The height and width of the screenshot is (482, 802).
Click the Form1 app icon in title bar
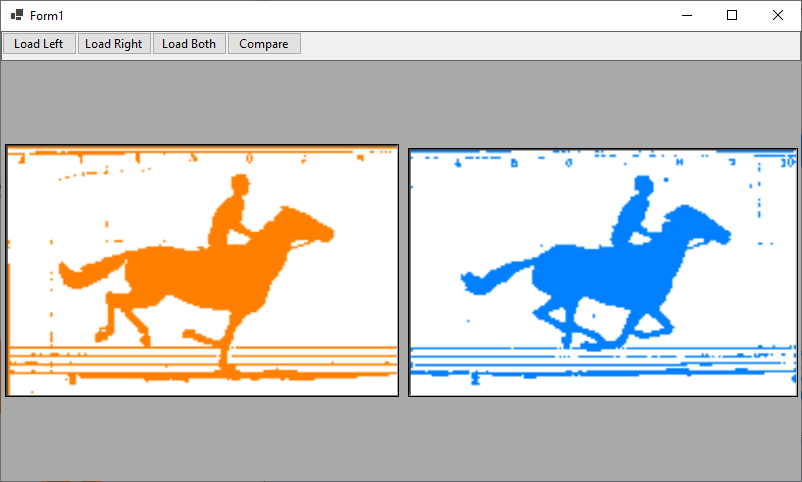tap(17, 15)
